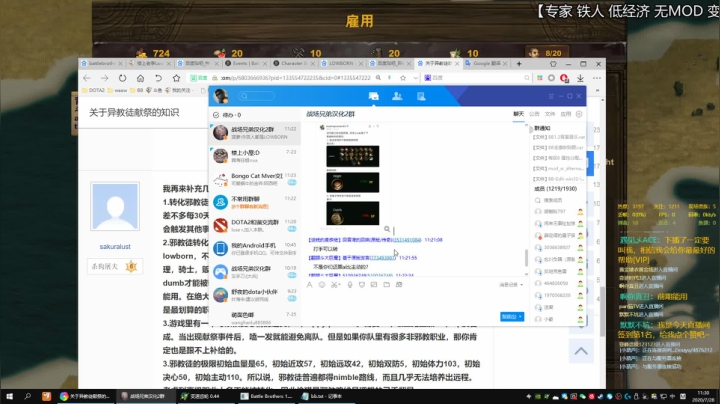Open the emoji picker in chat toolbar
Viewport: 720px width, 404px height.
pos(322,285)
